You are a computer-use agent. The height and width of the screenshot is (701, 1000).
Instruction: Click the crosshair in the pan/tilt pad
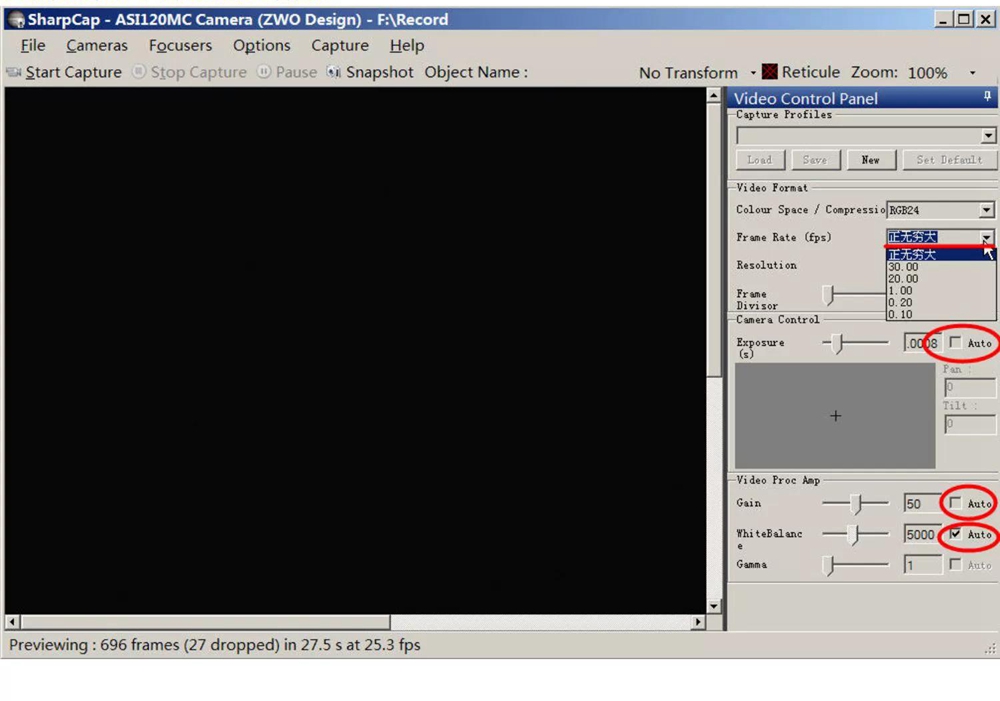tap(835, 416)
